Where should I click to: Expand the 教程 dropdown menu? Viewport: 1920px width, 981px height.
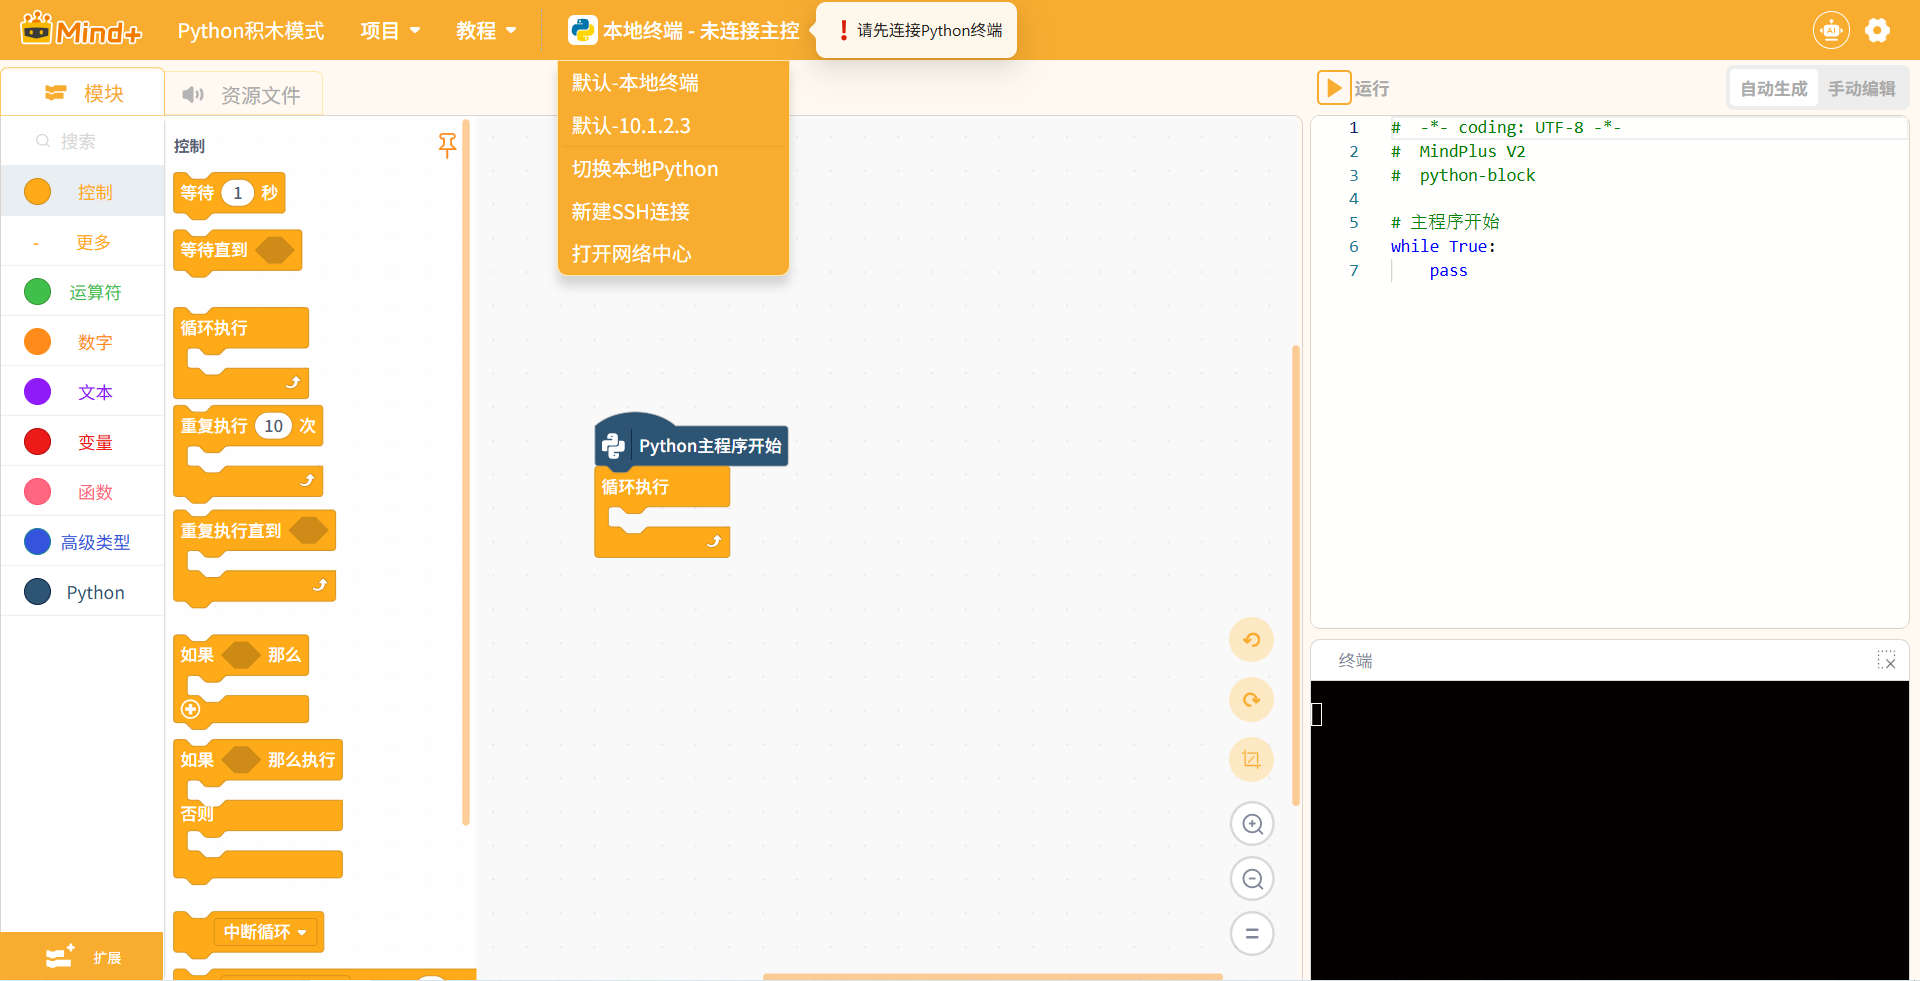[x=486, y=31]
